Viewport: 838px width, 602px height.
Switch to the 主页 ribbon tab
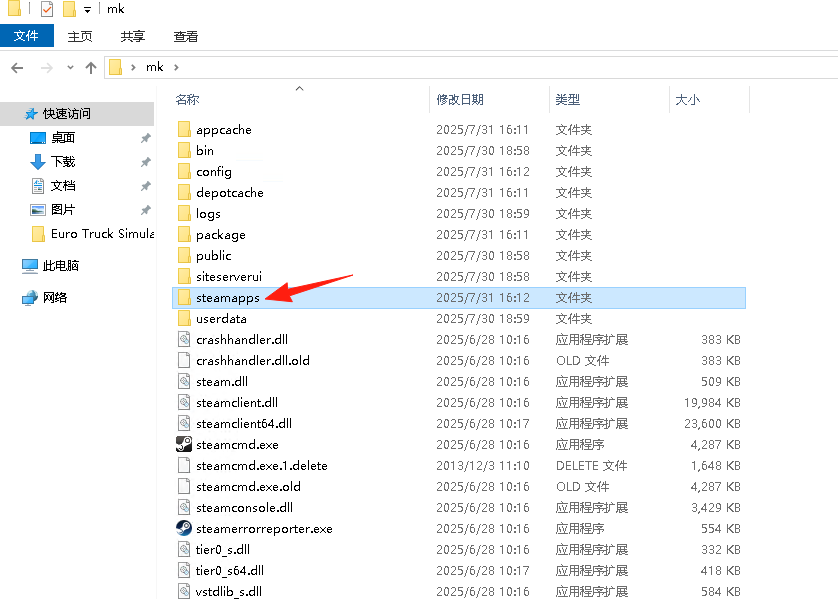80,36
